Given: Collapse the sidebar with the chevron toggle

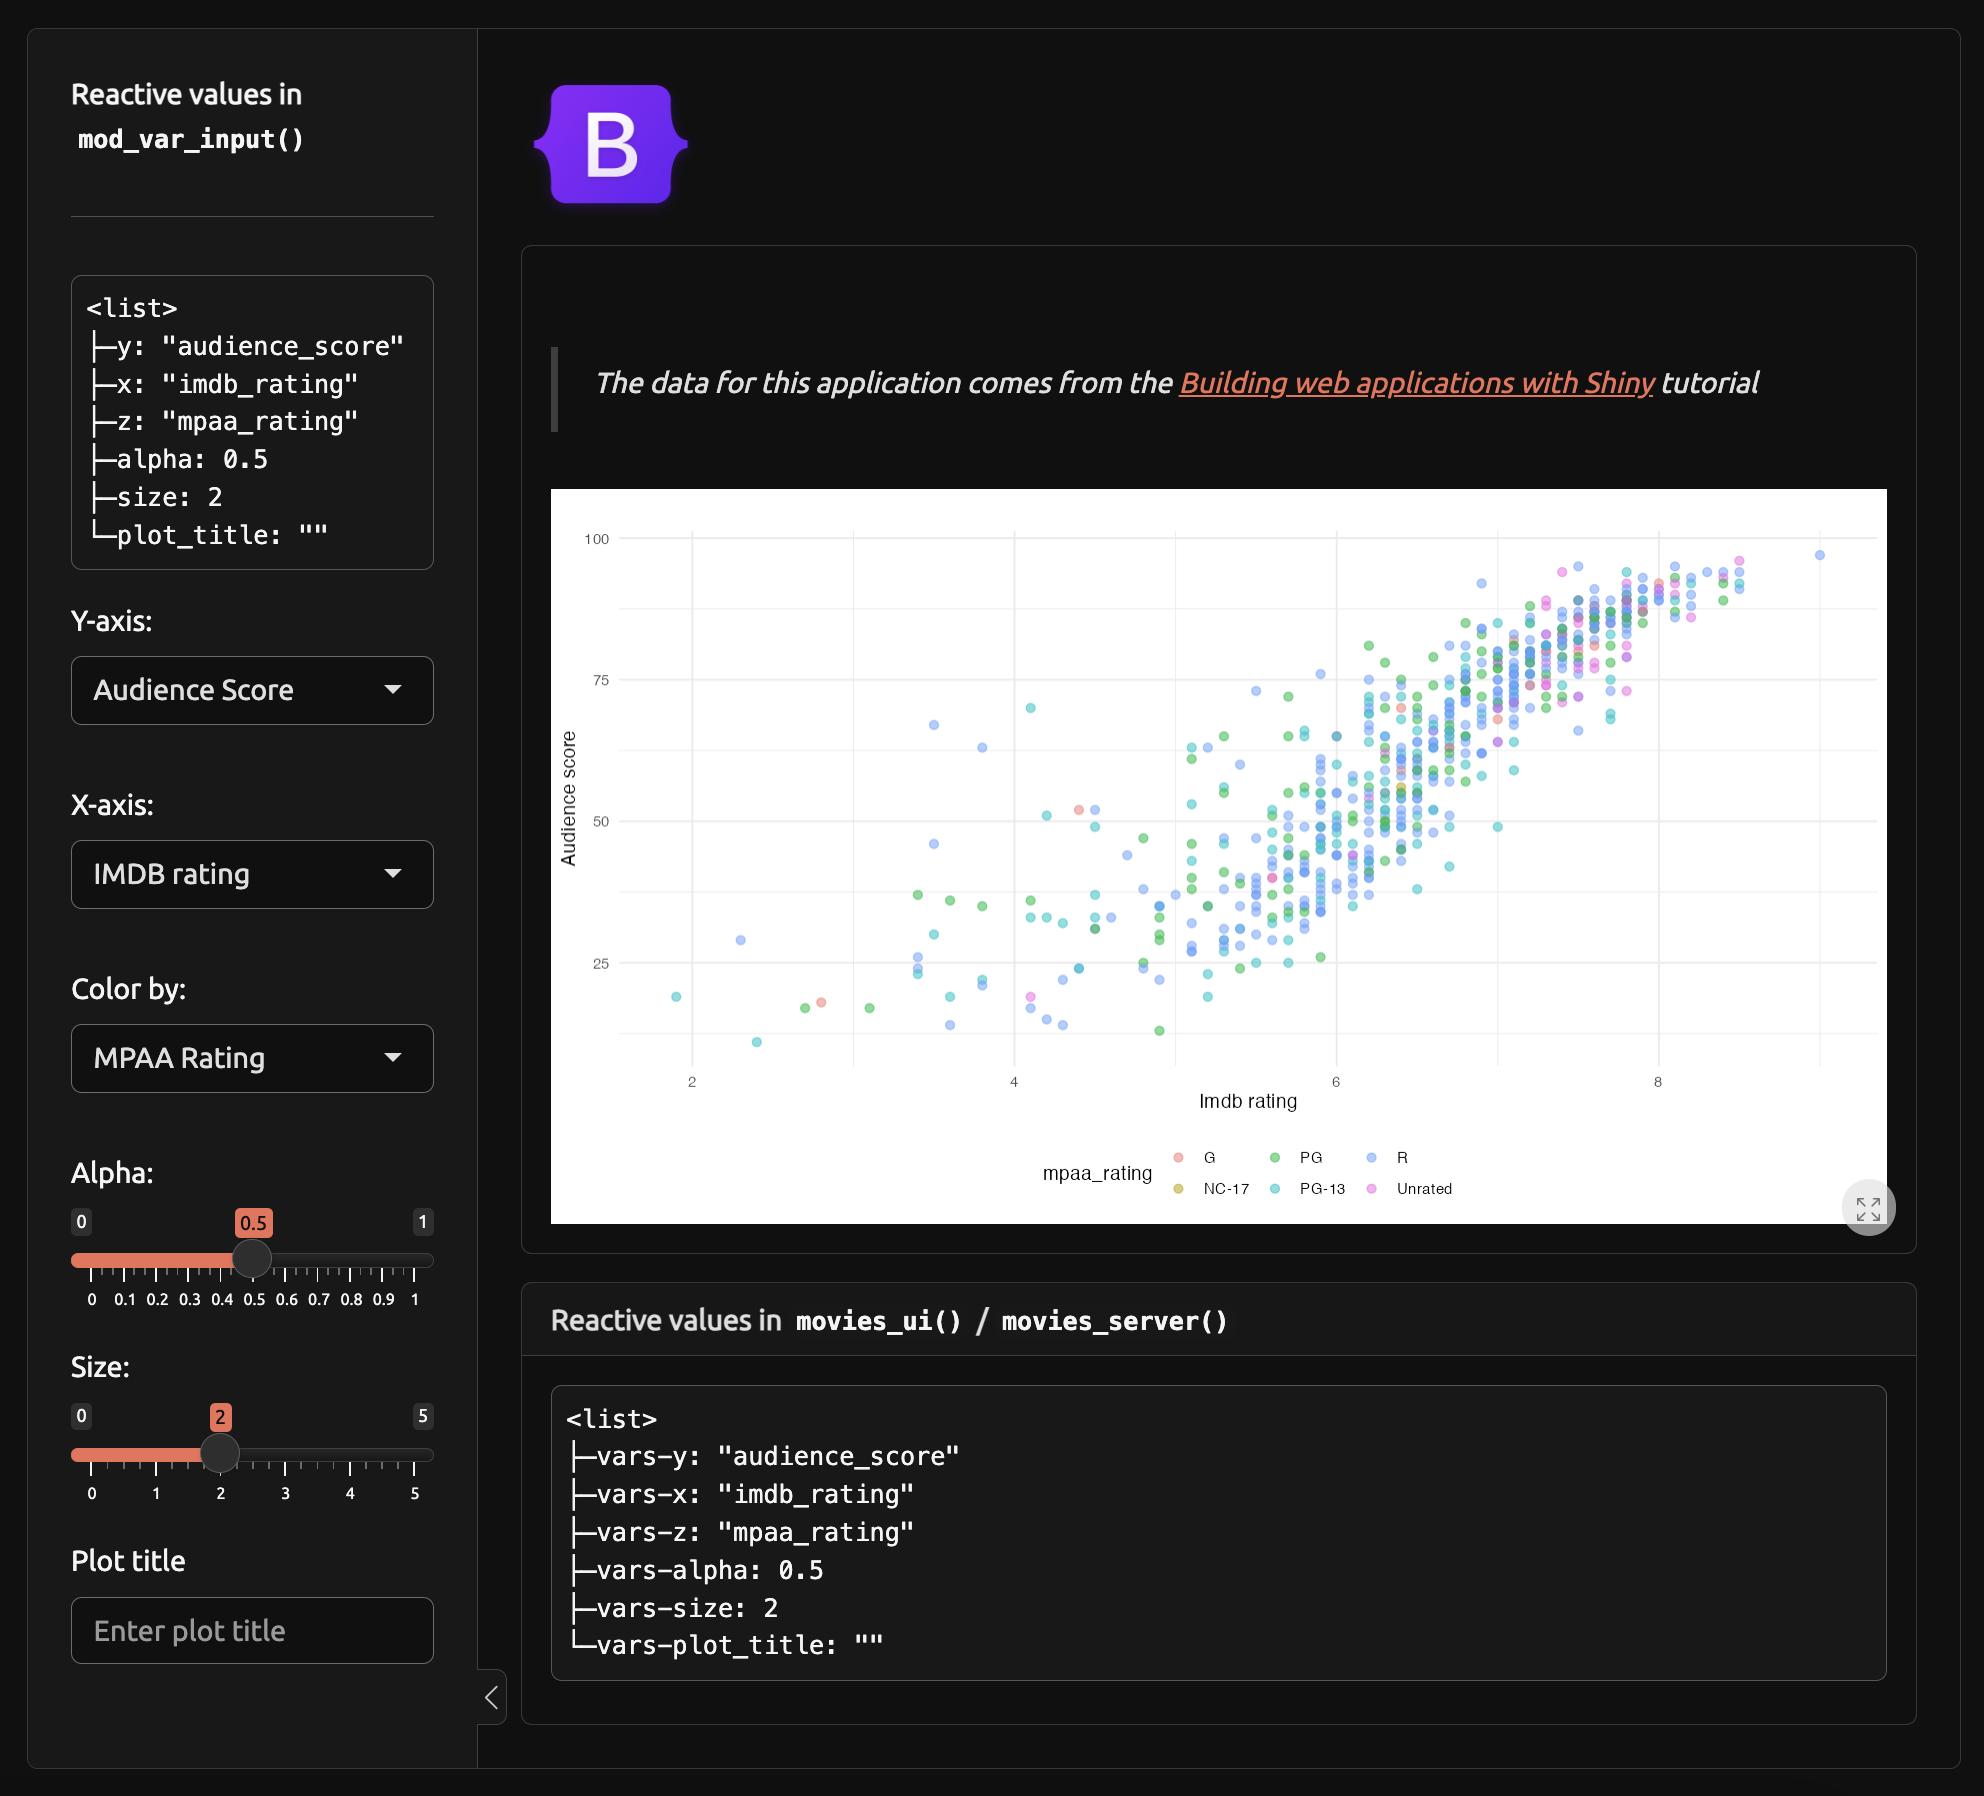Looking at the screenshot, I should coord(492,1697).
